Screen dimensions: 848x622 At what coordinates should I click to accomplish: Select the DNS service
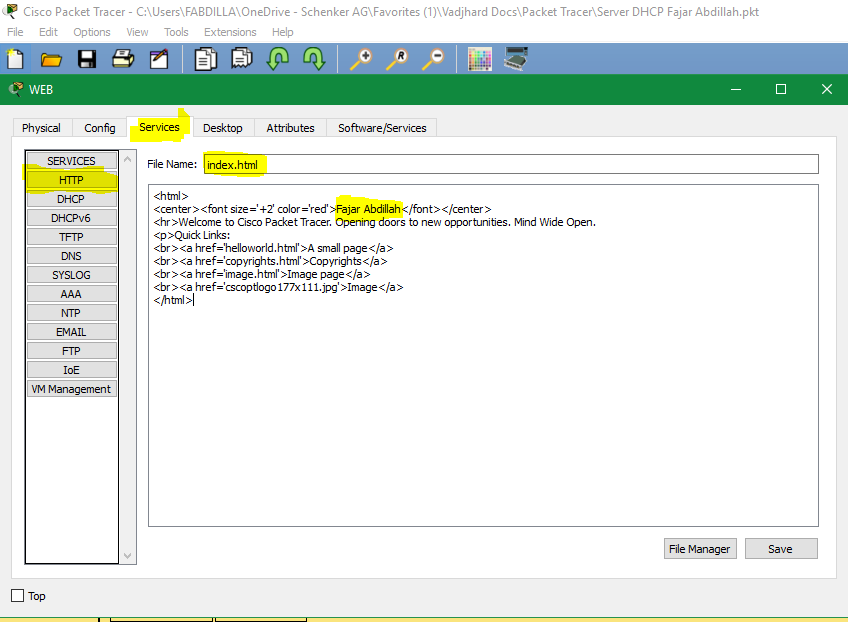(x=71, y=256)
